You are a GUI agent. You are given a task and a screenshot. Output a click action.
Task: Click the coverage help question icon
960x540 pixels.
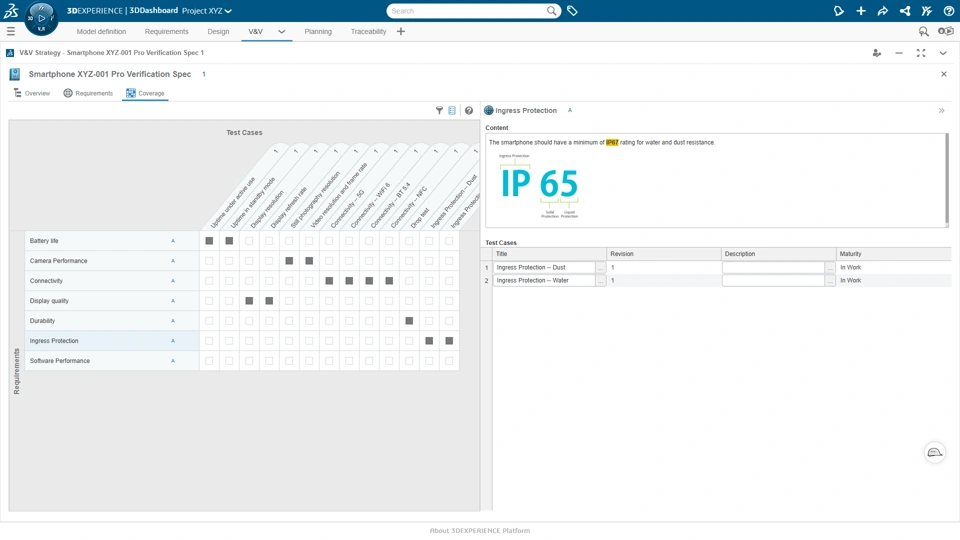click(x=468, y=110)
